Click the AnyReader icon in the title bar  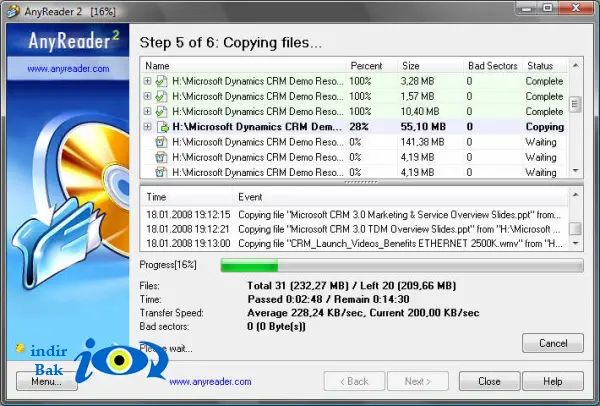13,11
